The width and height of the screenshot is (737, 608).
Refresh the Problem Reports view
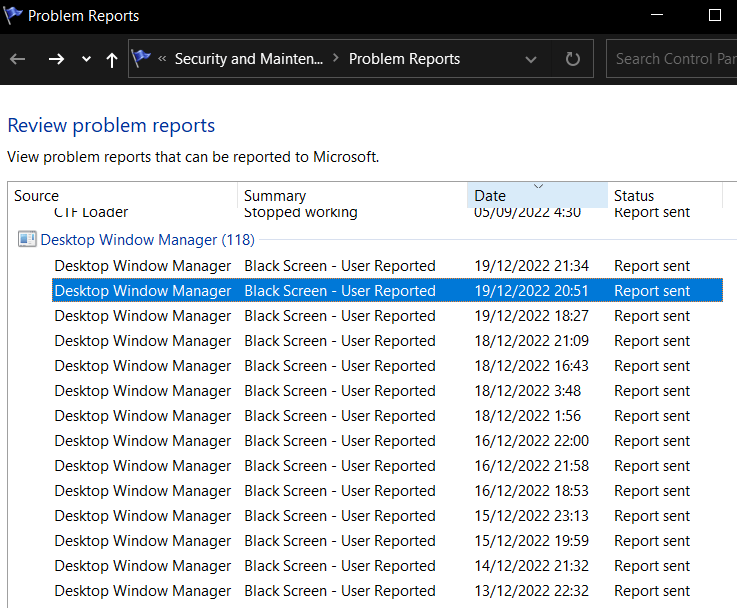572,59
